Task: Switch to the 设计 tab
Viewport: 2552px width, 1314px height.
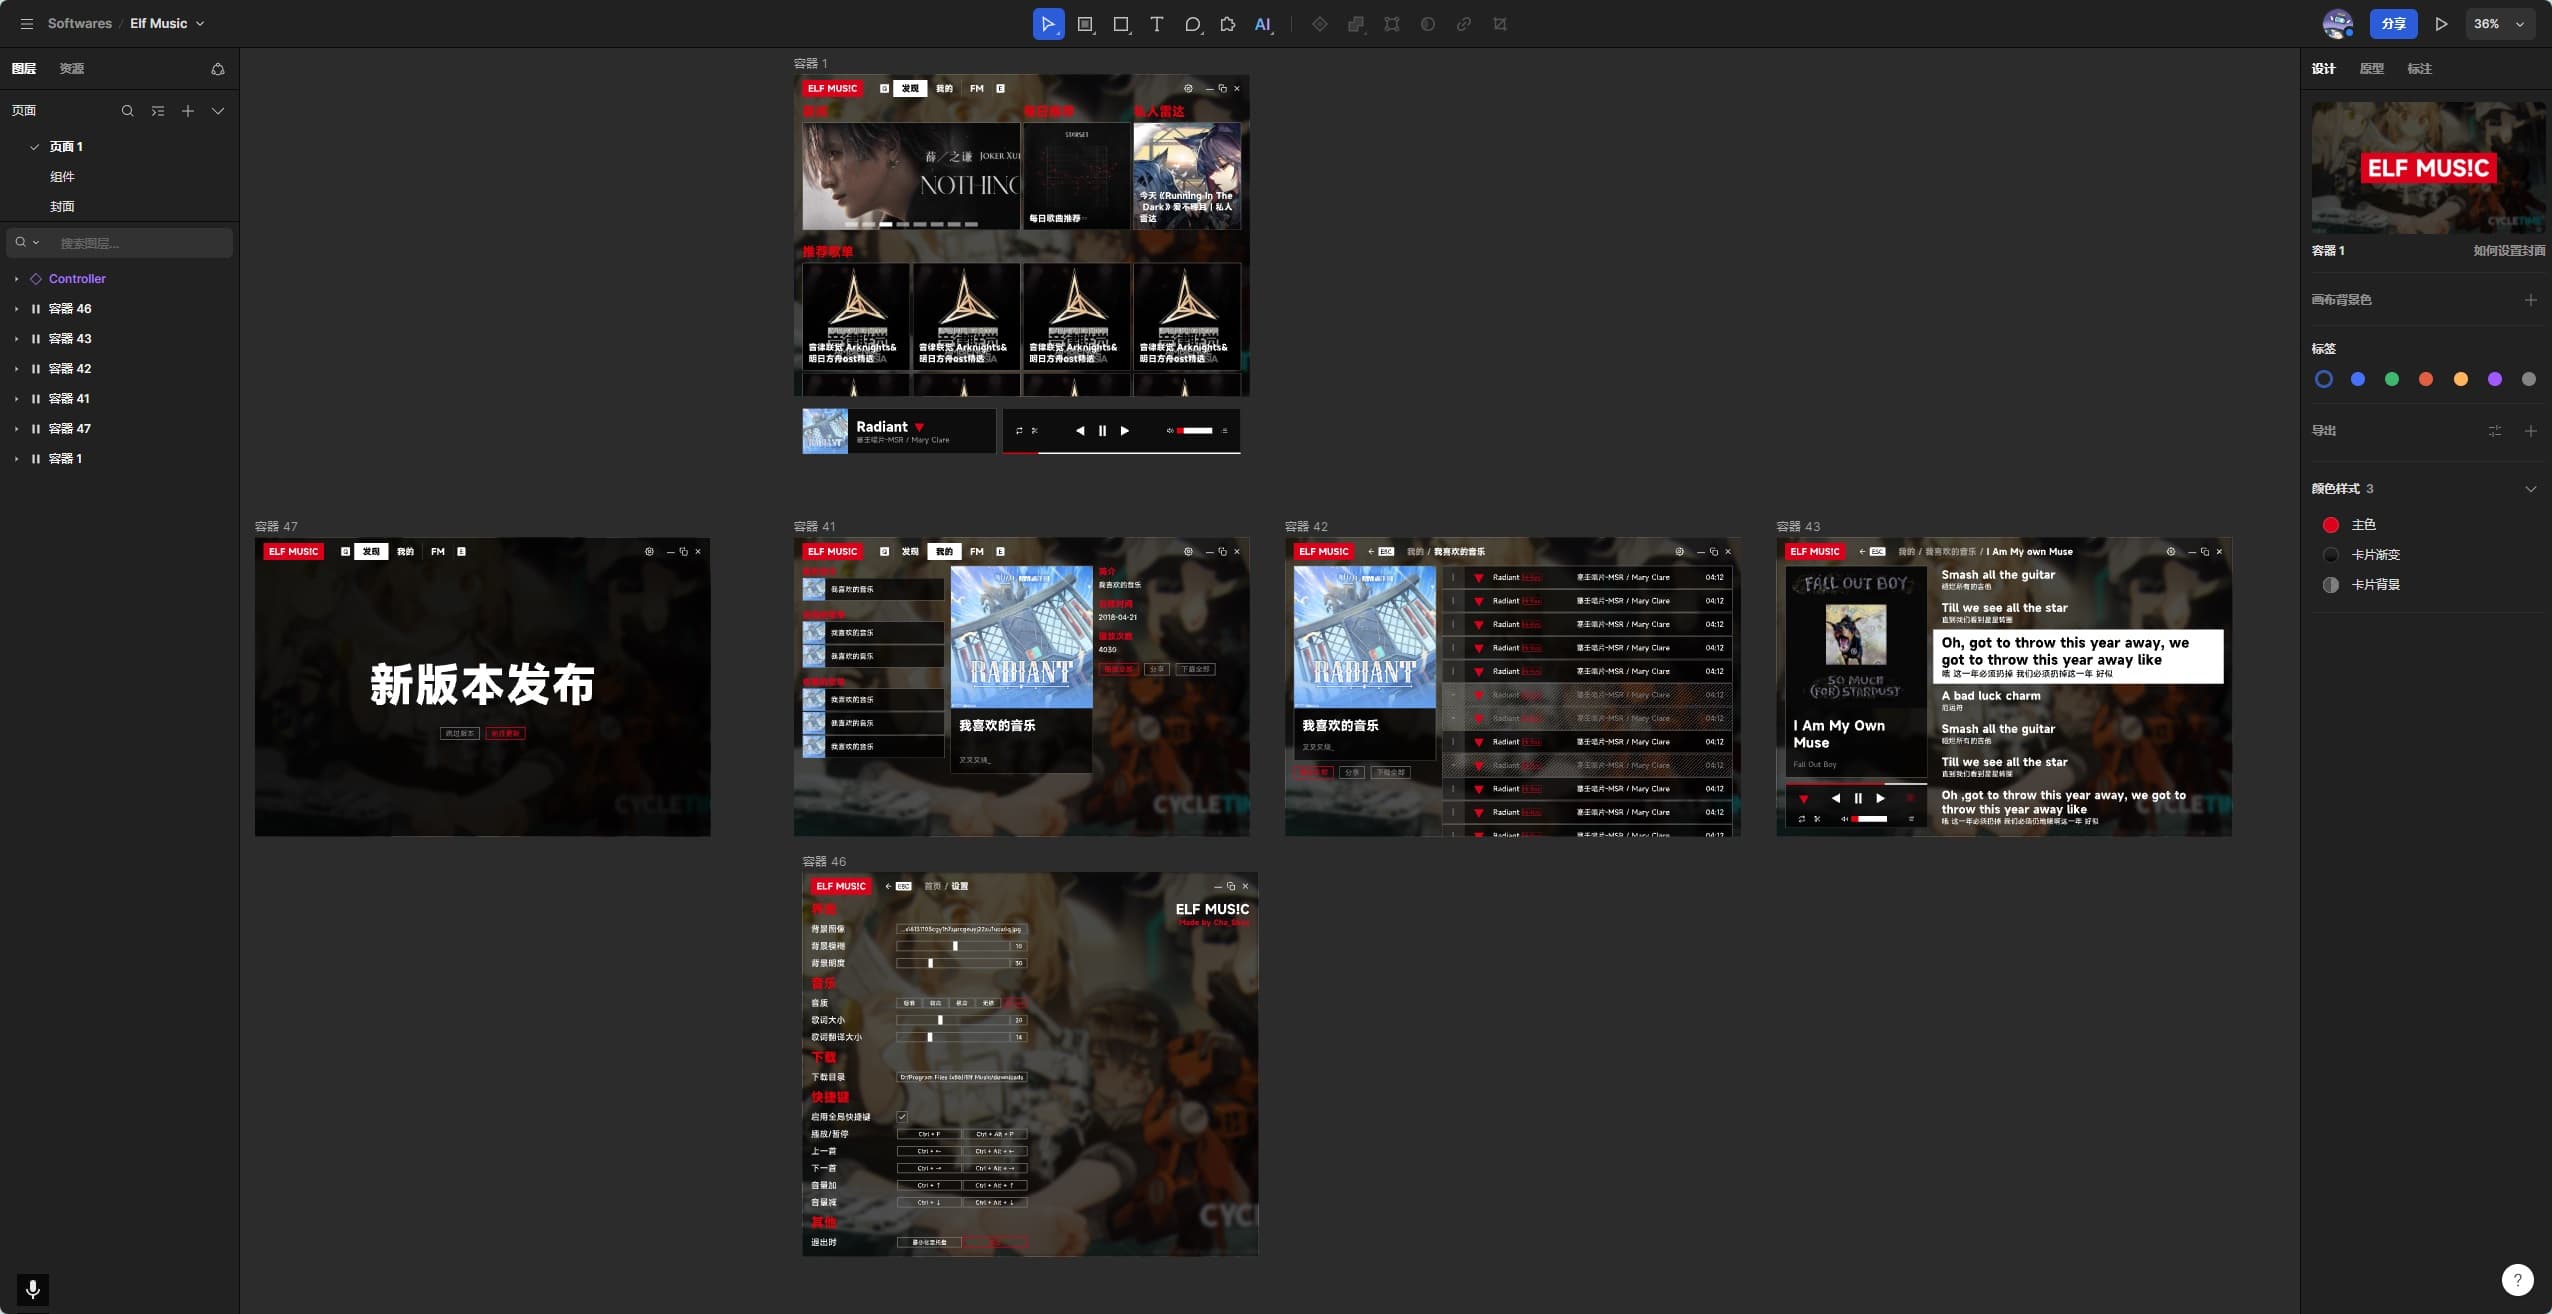Action: pos(2323,69)
